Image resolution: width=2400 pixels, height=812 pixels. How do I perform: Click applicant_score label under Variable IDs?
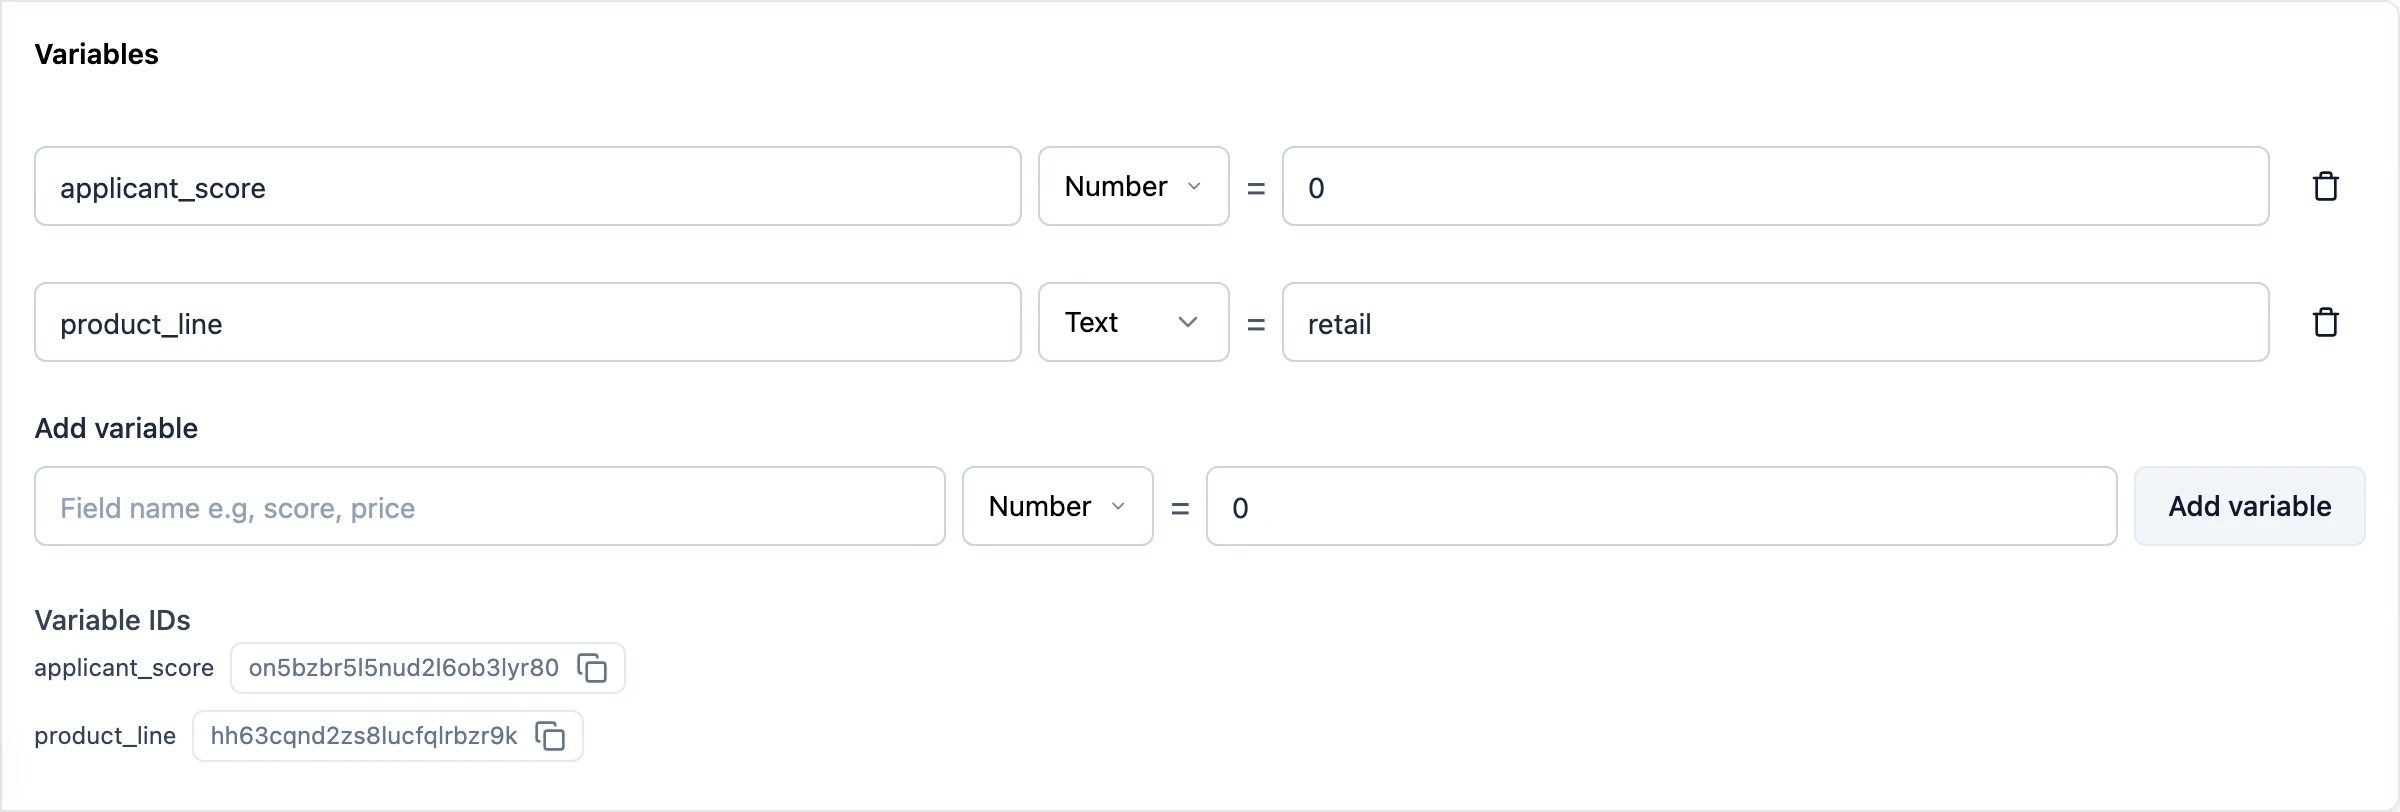pyautogui.click(x=124, y=668)
